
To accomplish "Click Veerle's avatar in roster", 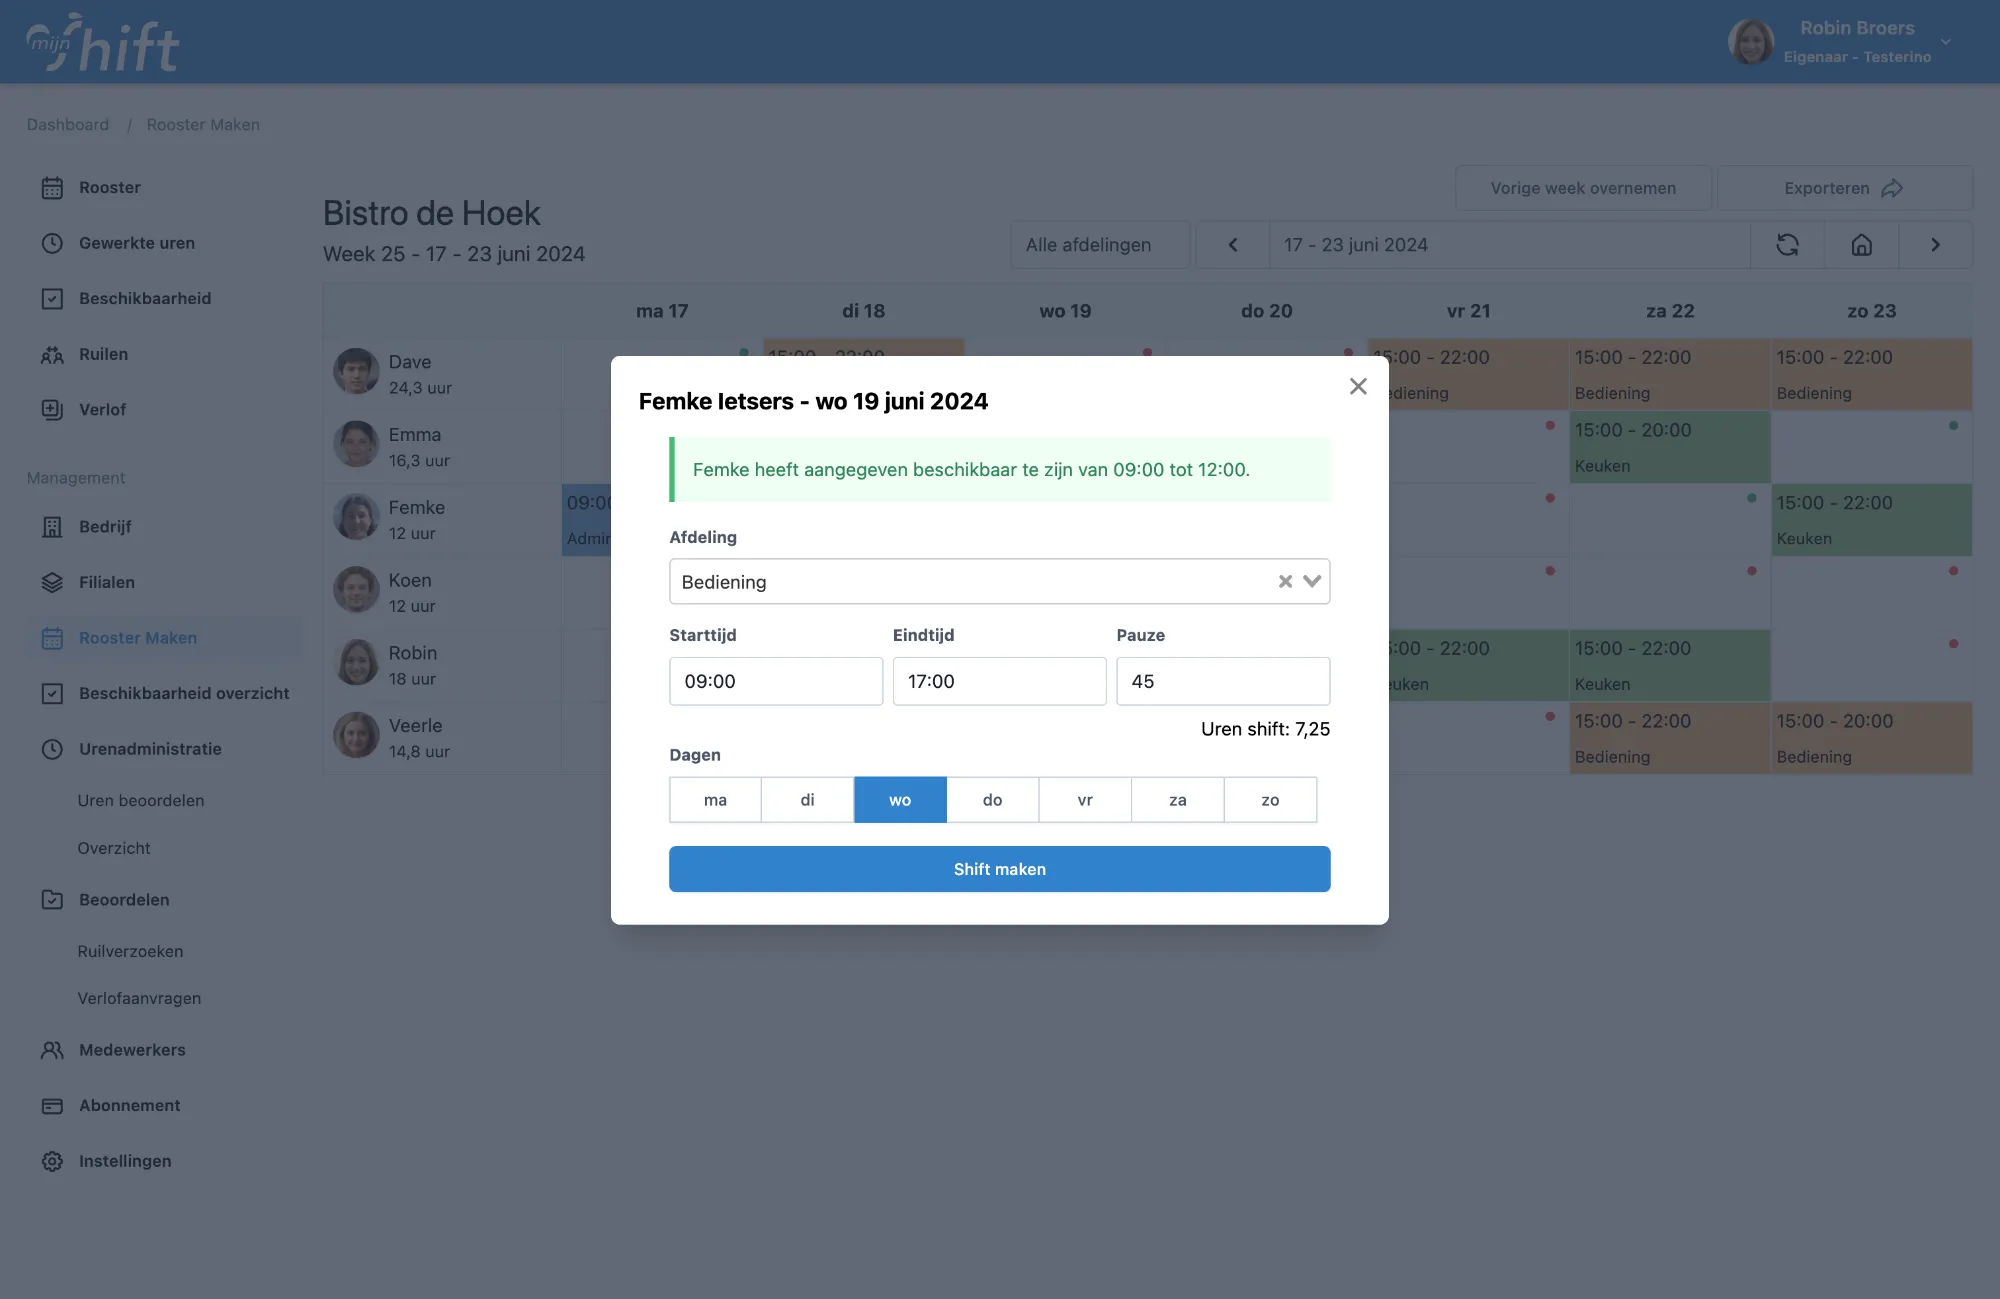I will pos(356,735).
